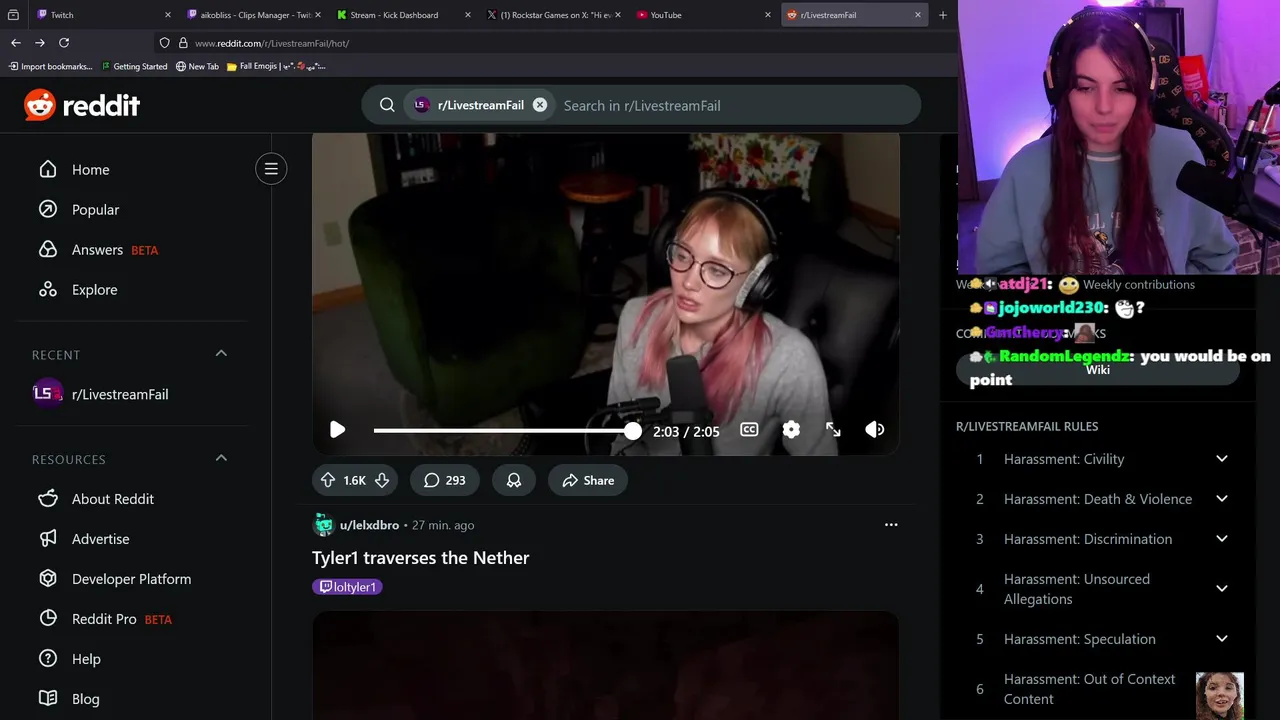Switch to the Clips Manager tab
This screenshot has height=720, width=1280.
[x=252, y=15]
